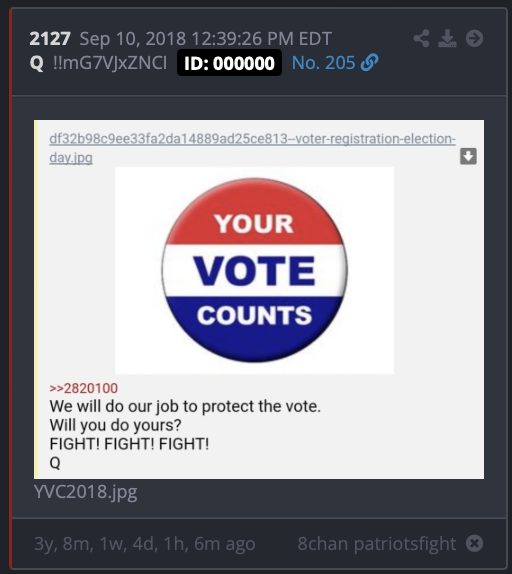Click the tripcode !!mG7VJxZNCI

[110, 63]
